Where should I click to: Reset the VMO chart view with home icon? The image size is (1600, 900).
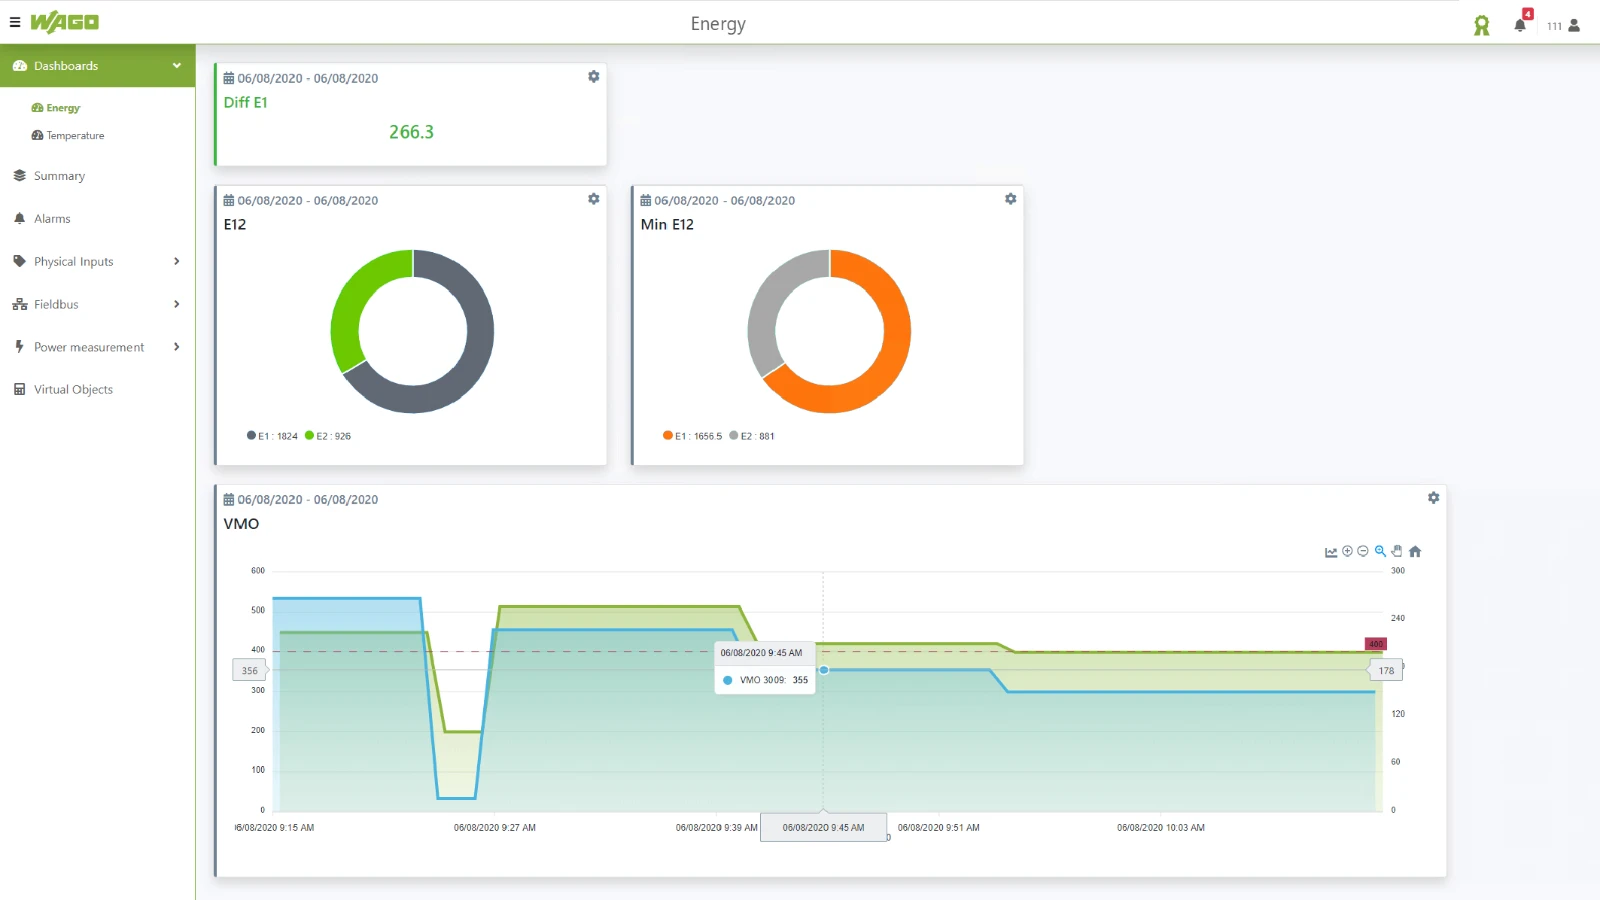pos(1415,551)
